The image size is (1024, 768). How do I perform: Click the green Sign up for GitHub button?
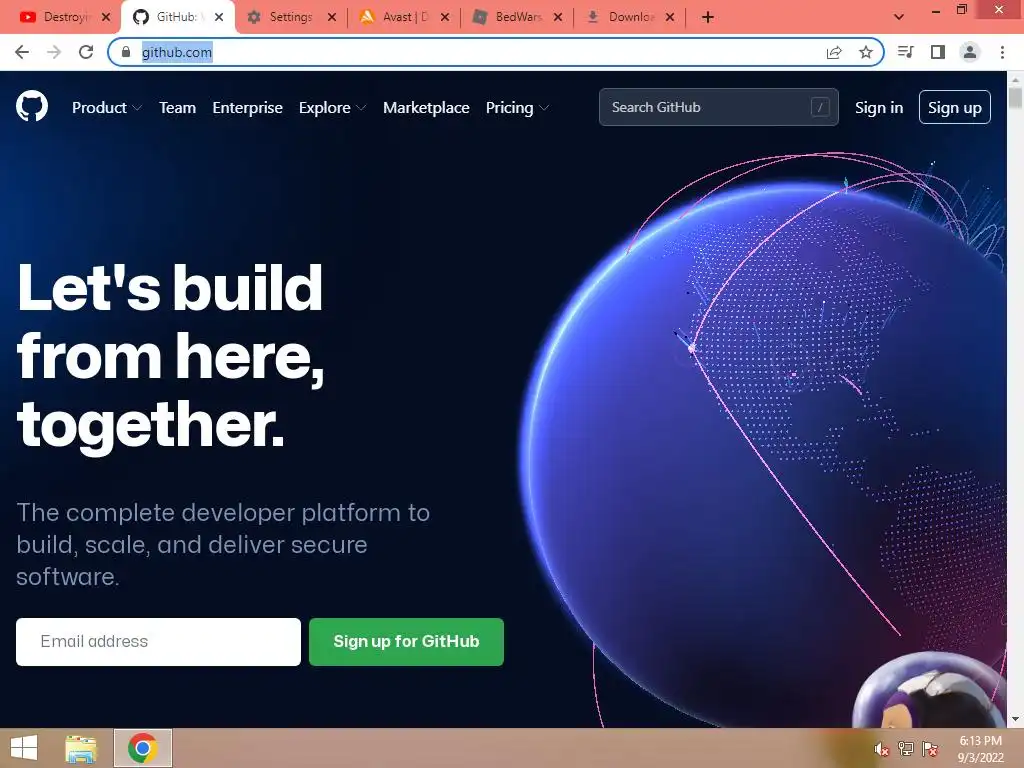click(406, 641)
